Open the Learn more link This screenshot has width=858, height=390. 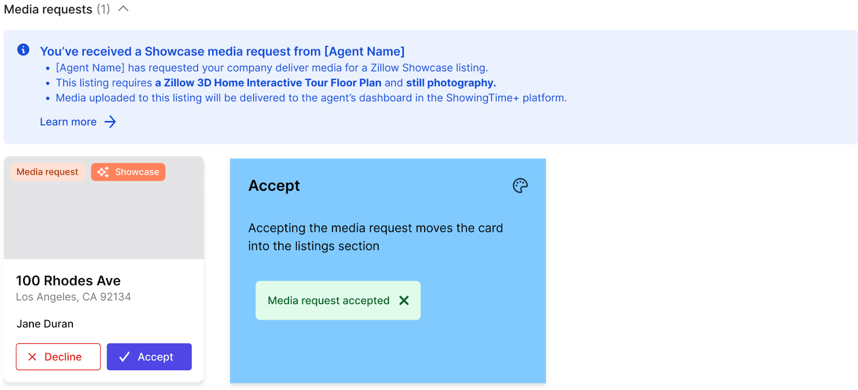pyautogui.click(x=68, y=121)
